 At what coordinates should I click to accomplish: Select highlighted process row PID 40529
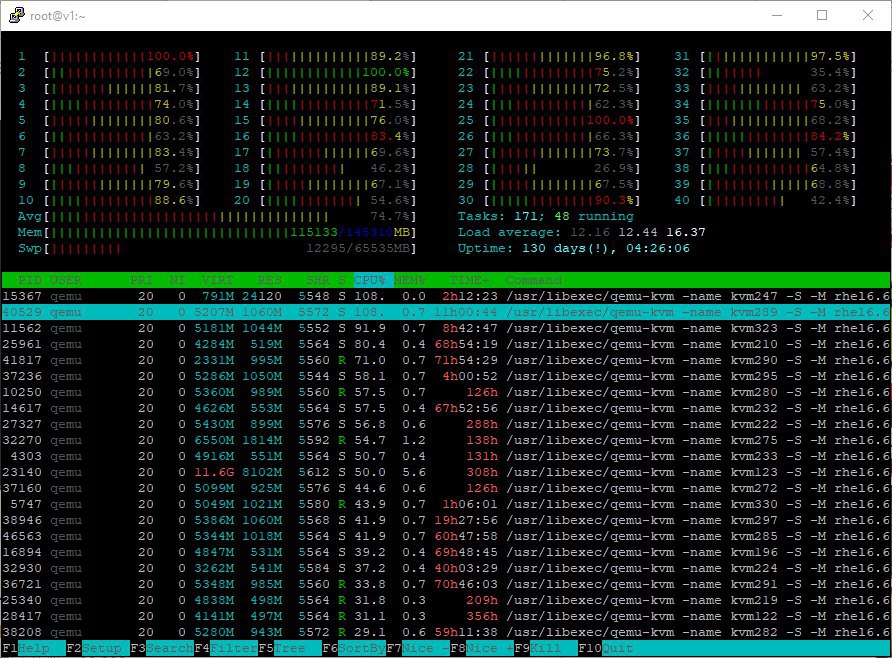446,312
